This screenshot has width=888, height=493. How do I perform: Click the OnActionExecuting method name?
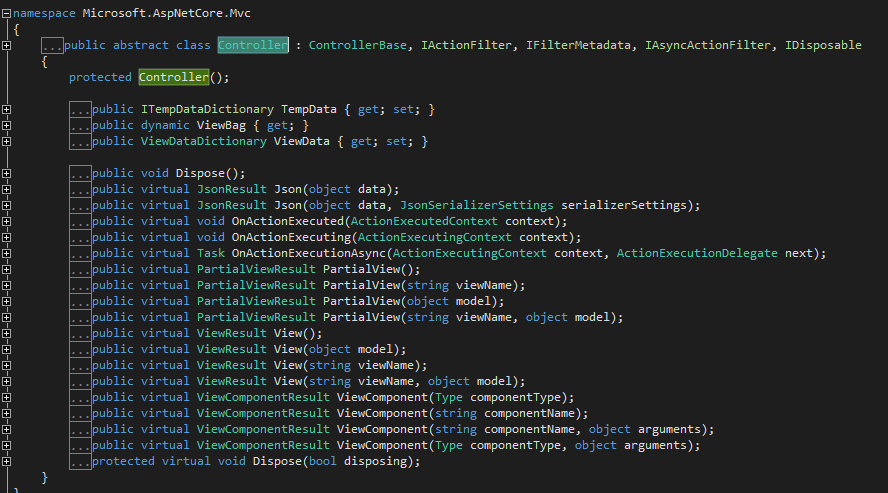pyautogui.click(x=292, y=237)
